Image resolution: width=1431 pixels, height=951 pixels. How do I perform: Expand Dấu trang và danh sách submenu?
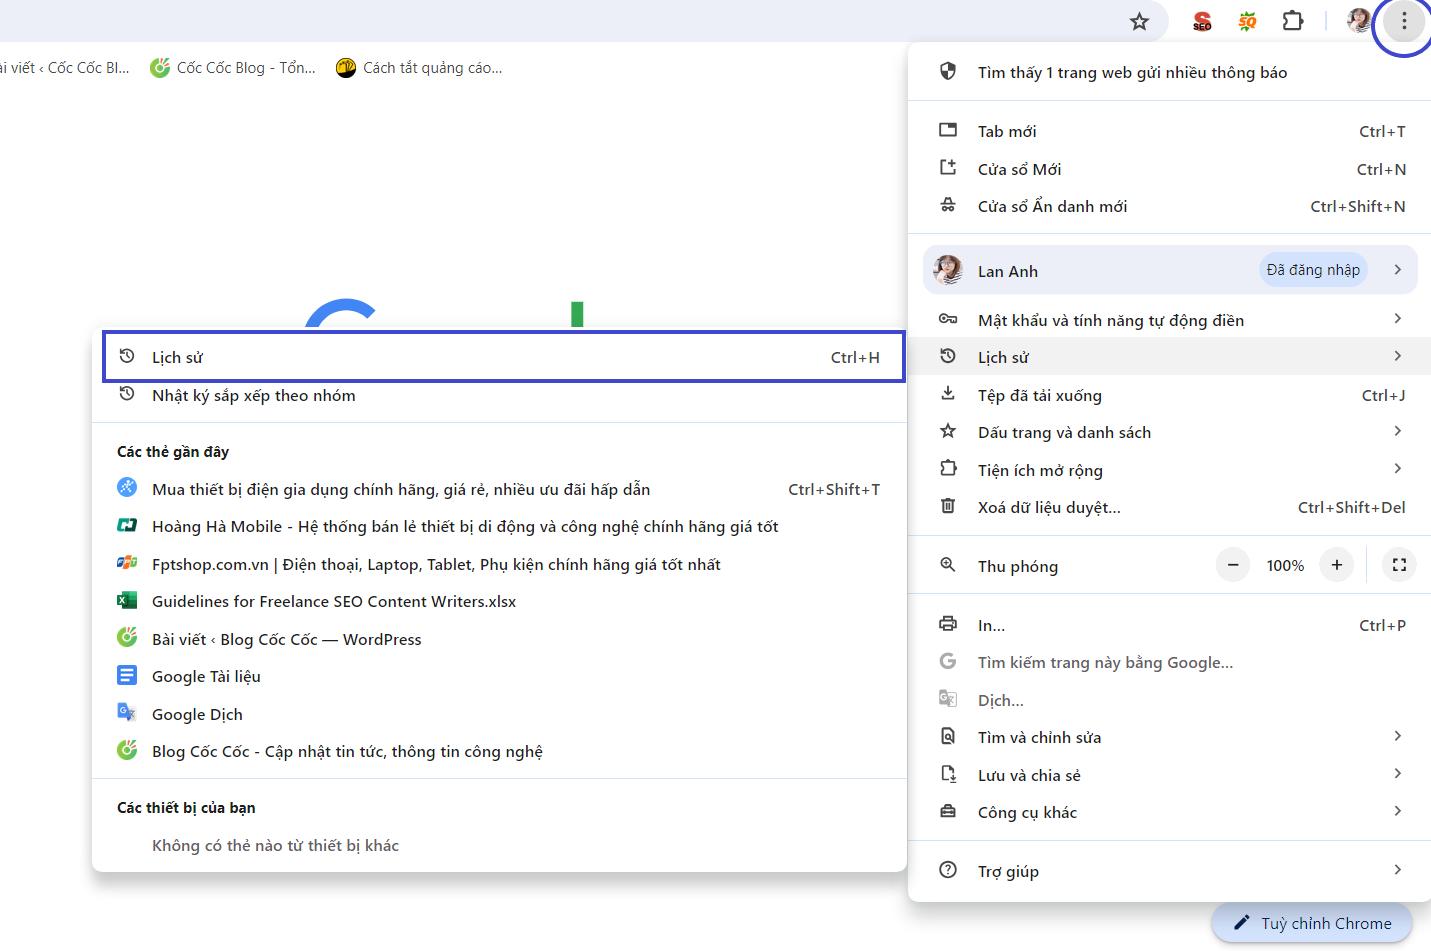coord(1170,432)
